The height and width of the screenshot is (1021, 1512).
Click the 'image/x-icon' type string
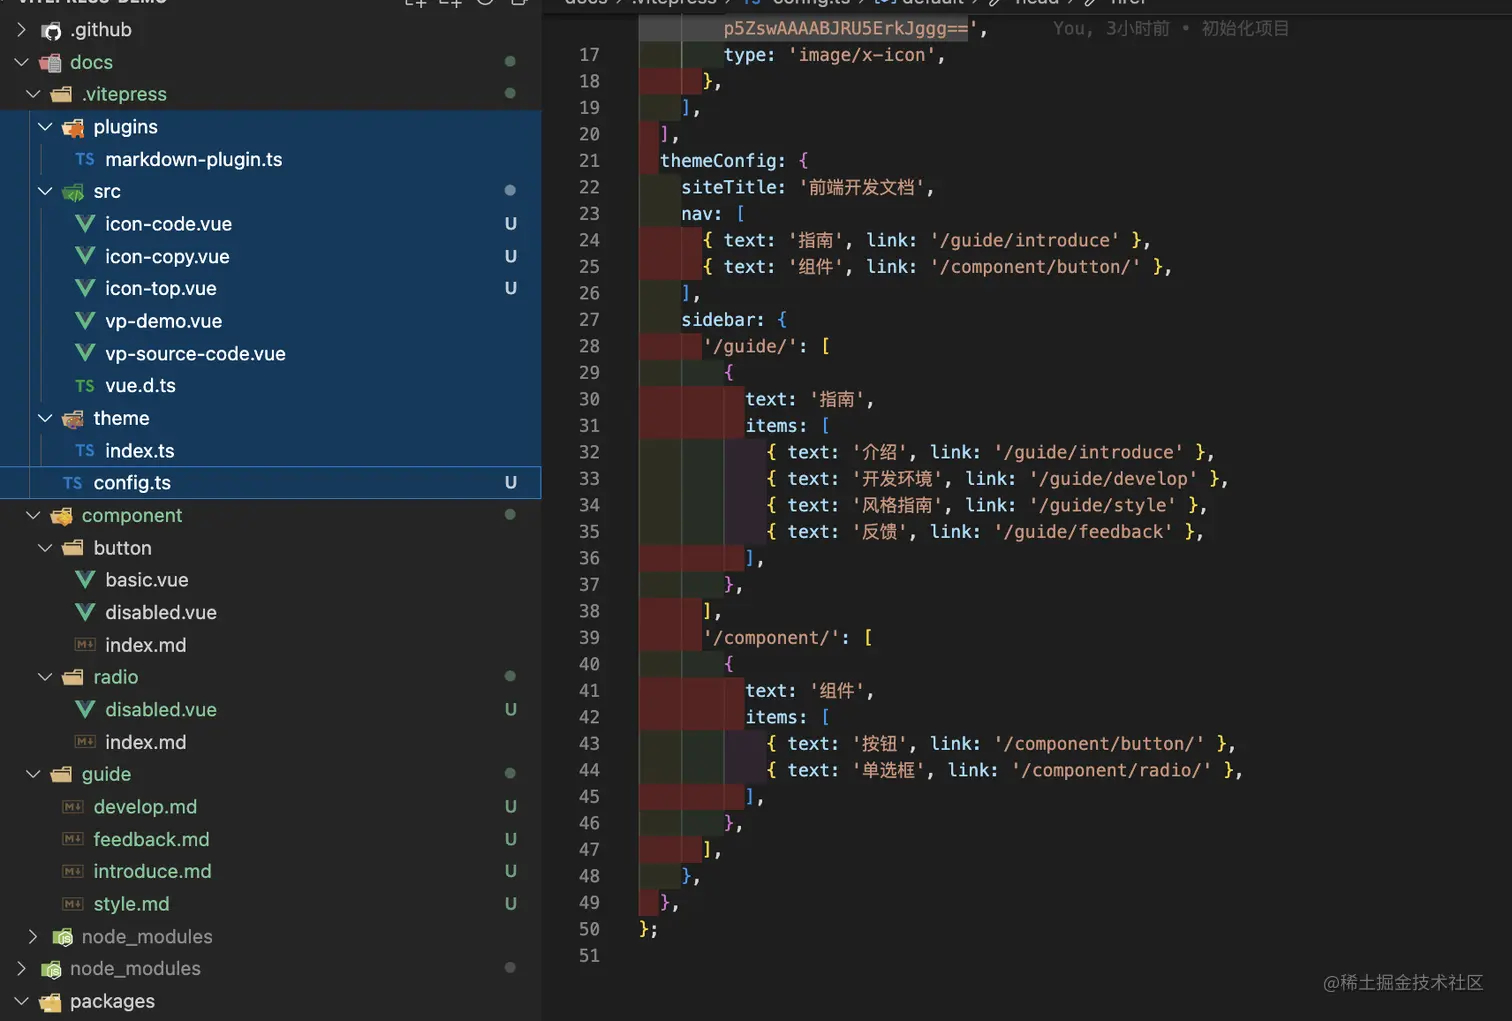point(862,55)
